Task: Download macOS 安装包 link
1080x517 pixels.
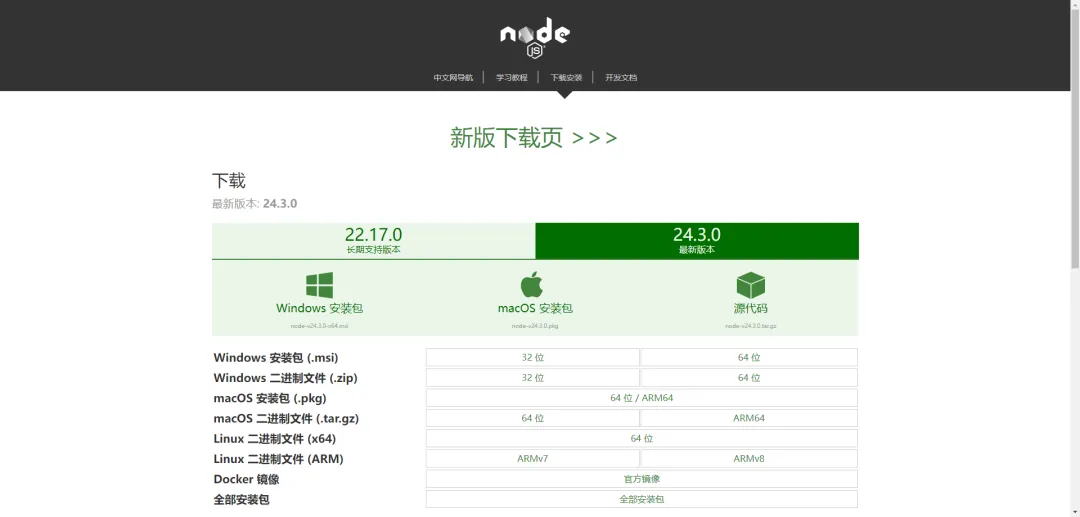Action: (x=535, y=308)
